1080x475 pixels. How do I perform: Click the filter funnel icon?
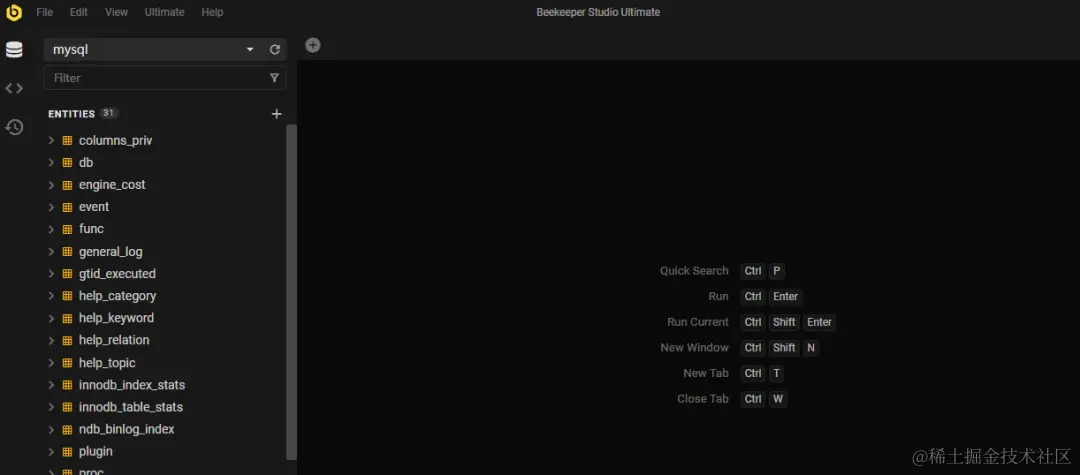275,78
